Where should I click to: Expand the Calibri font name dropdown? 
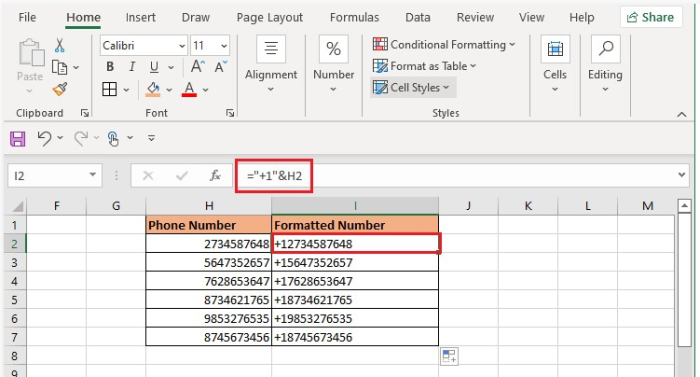coord(182,46)
